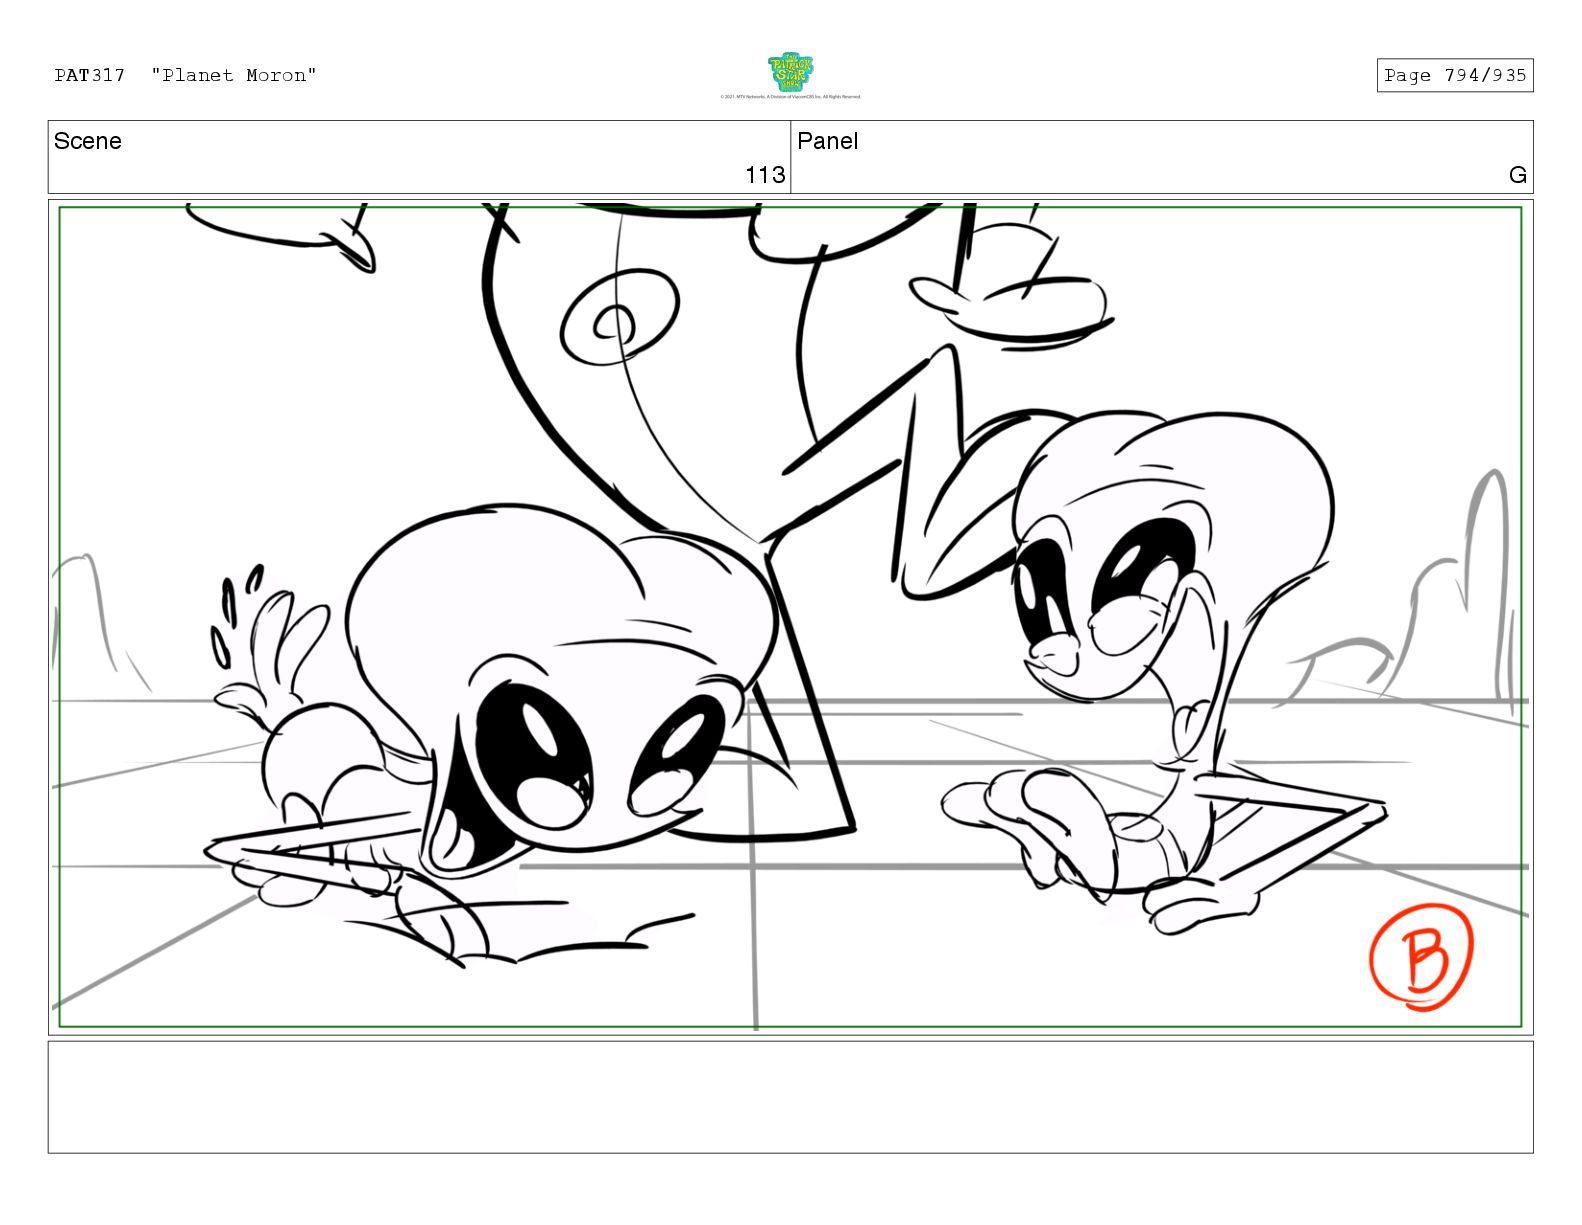Click the Patrick Star Show logo
The width and height of the screenshot is (1582, 1225).
click(x=790, y=72)
